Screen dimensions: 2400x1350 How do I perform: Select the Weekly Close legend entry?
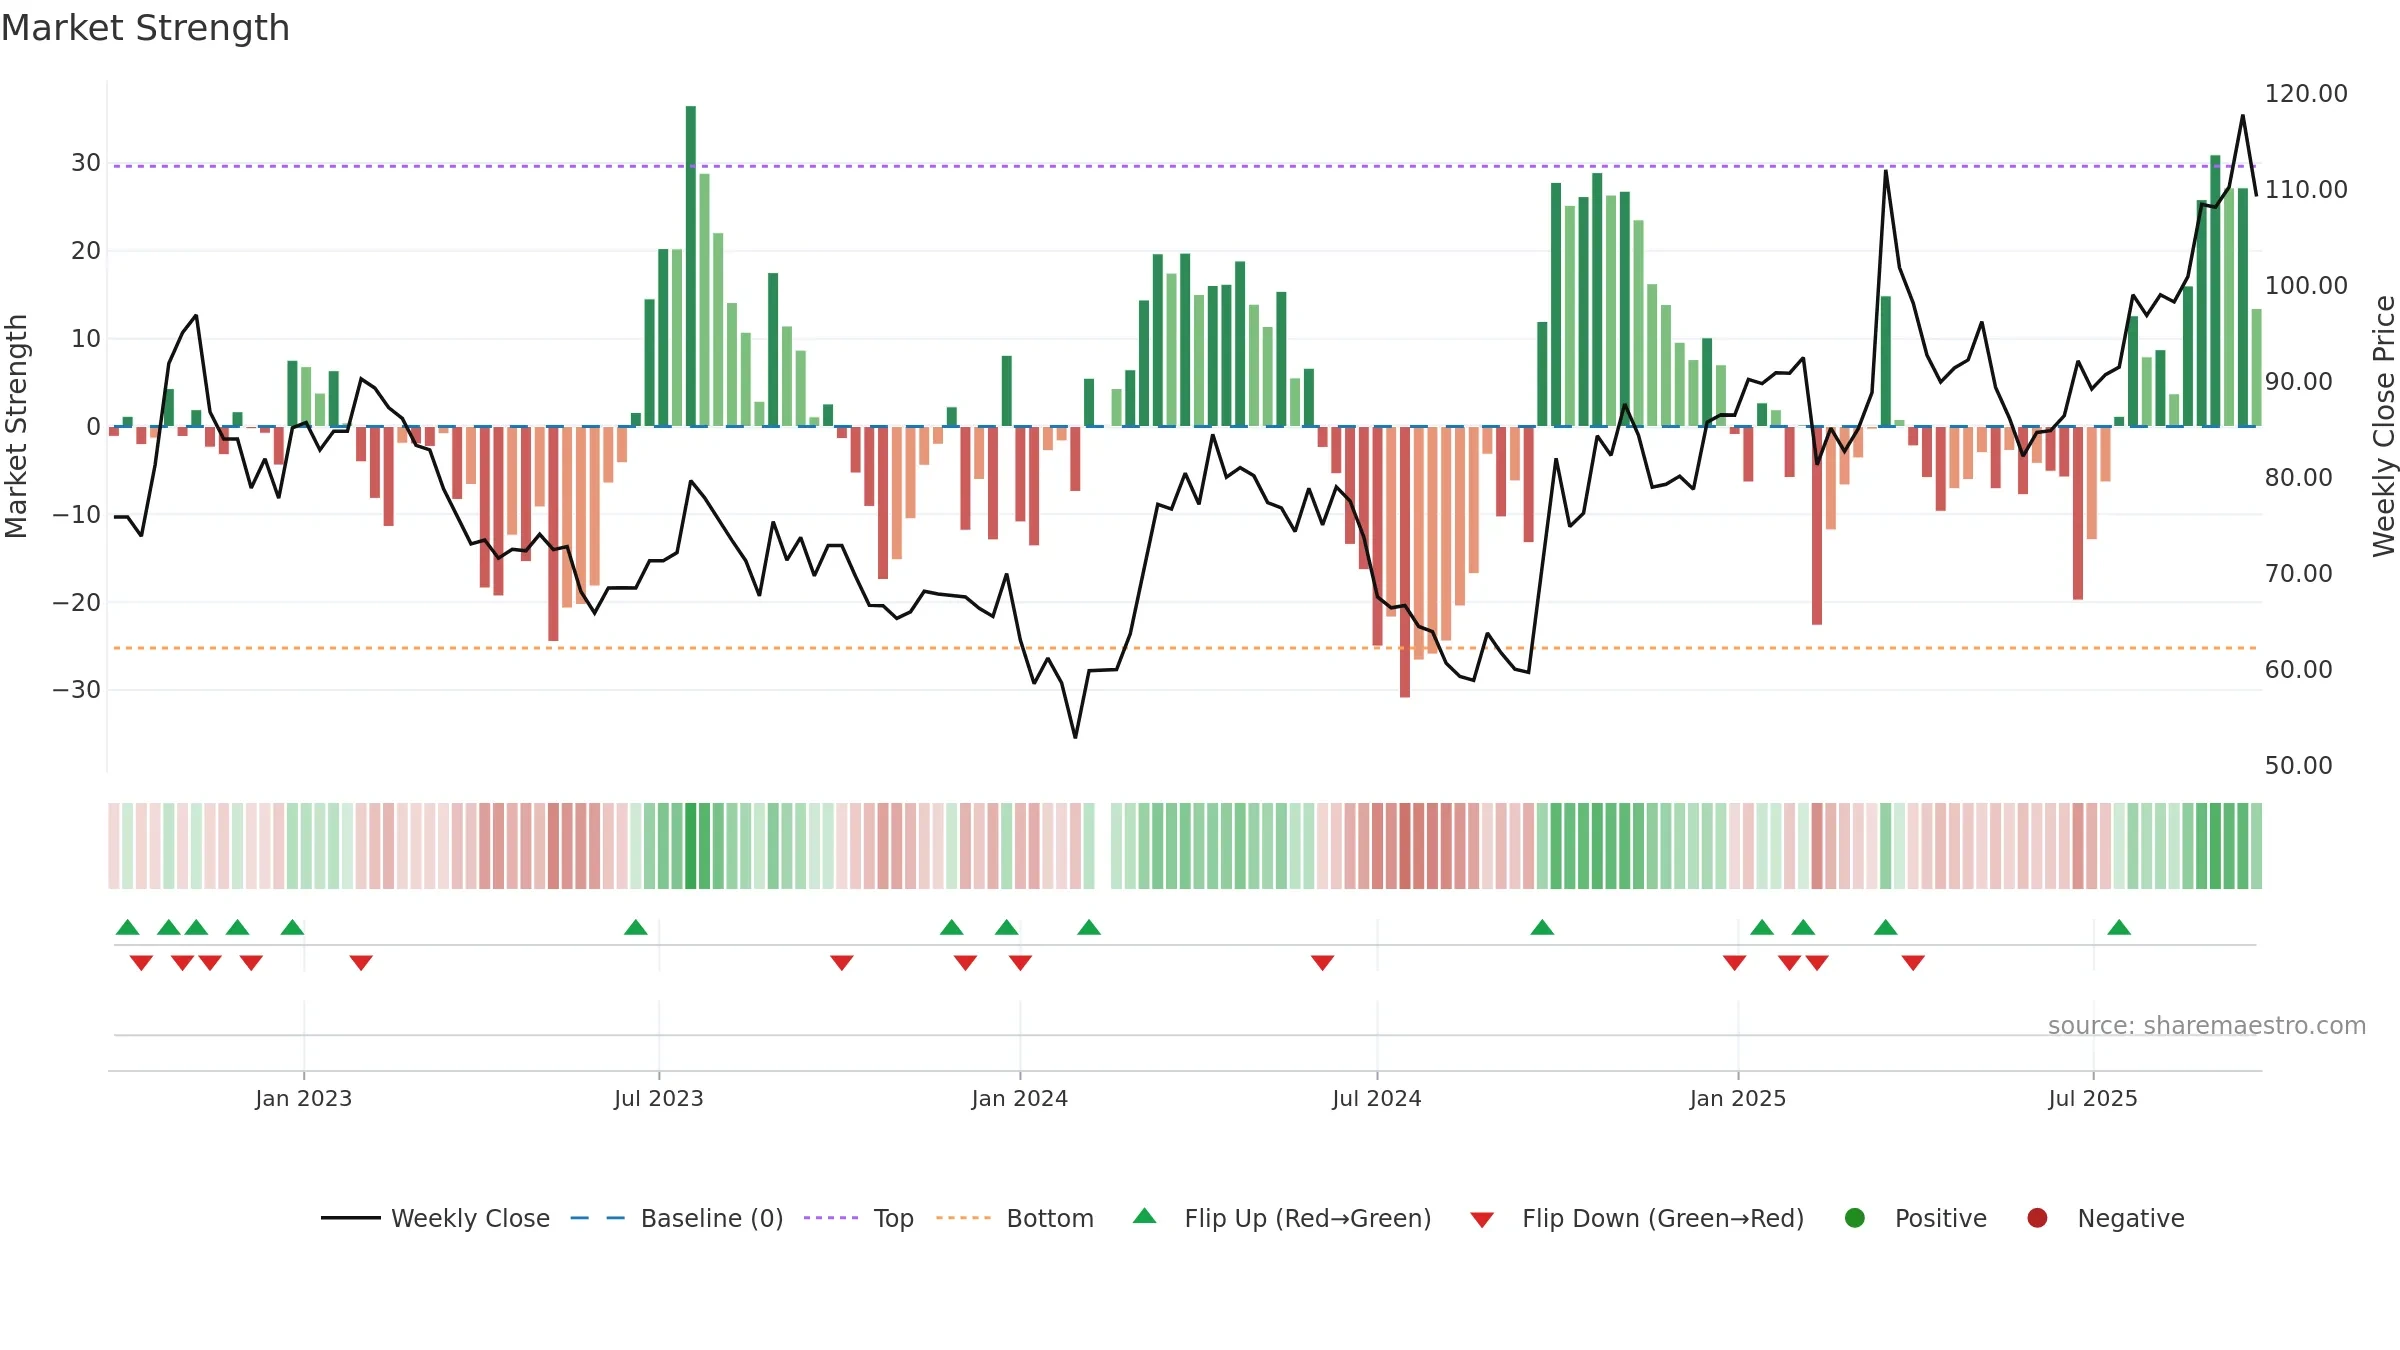[x=435, y=1218]
